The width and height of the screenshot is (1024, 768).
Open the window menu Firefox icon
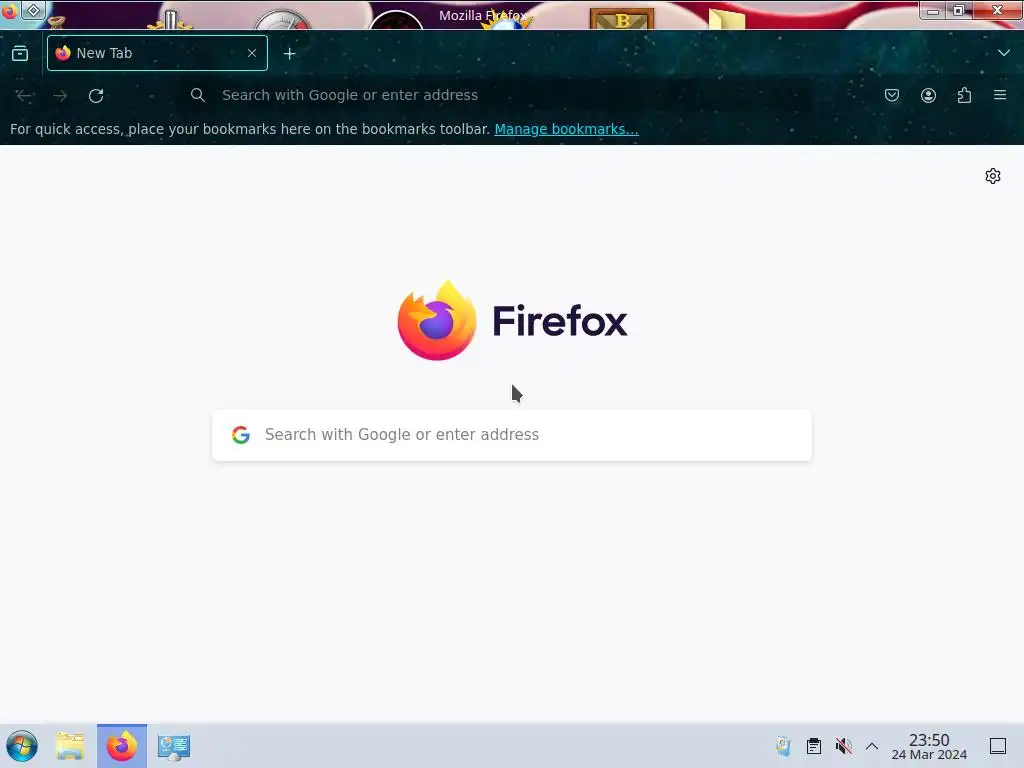click(x=9, y=11)
